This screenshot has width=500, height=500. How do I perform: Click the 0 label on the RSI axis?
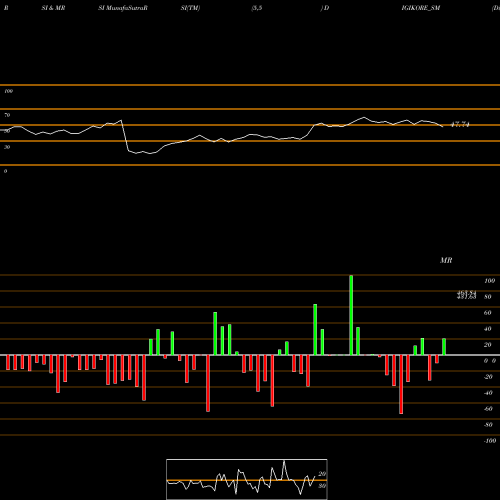5,171
